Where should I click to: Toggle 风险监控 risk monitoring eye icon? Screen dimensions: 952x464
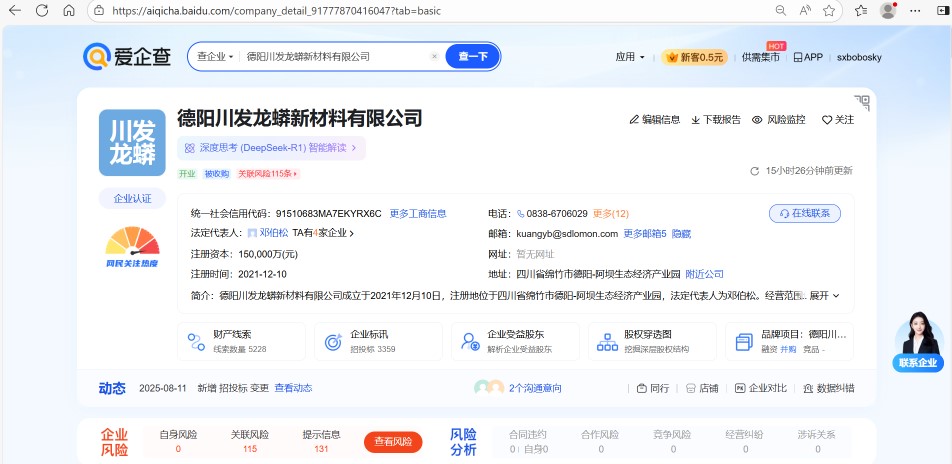(x=757, y=120)
